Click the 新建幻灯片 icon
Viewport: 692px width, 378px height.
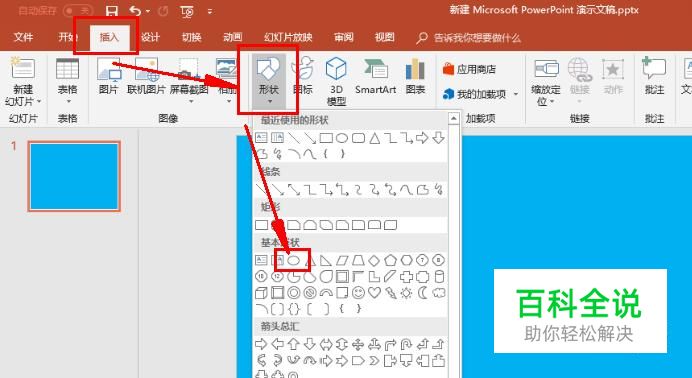tap(23, 68)
